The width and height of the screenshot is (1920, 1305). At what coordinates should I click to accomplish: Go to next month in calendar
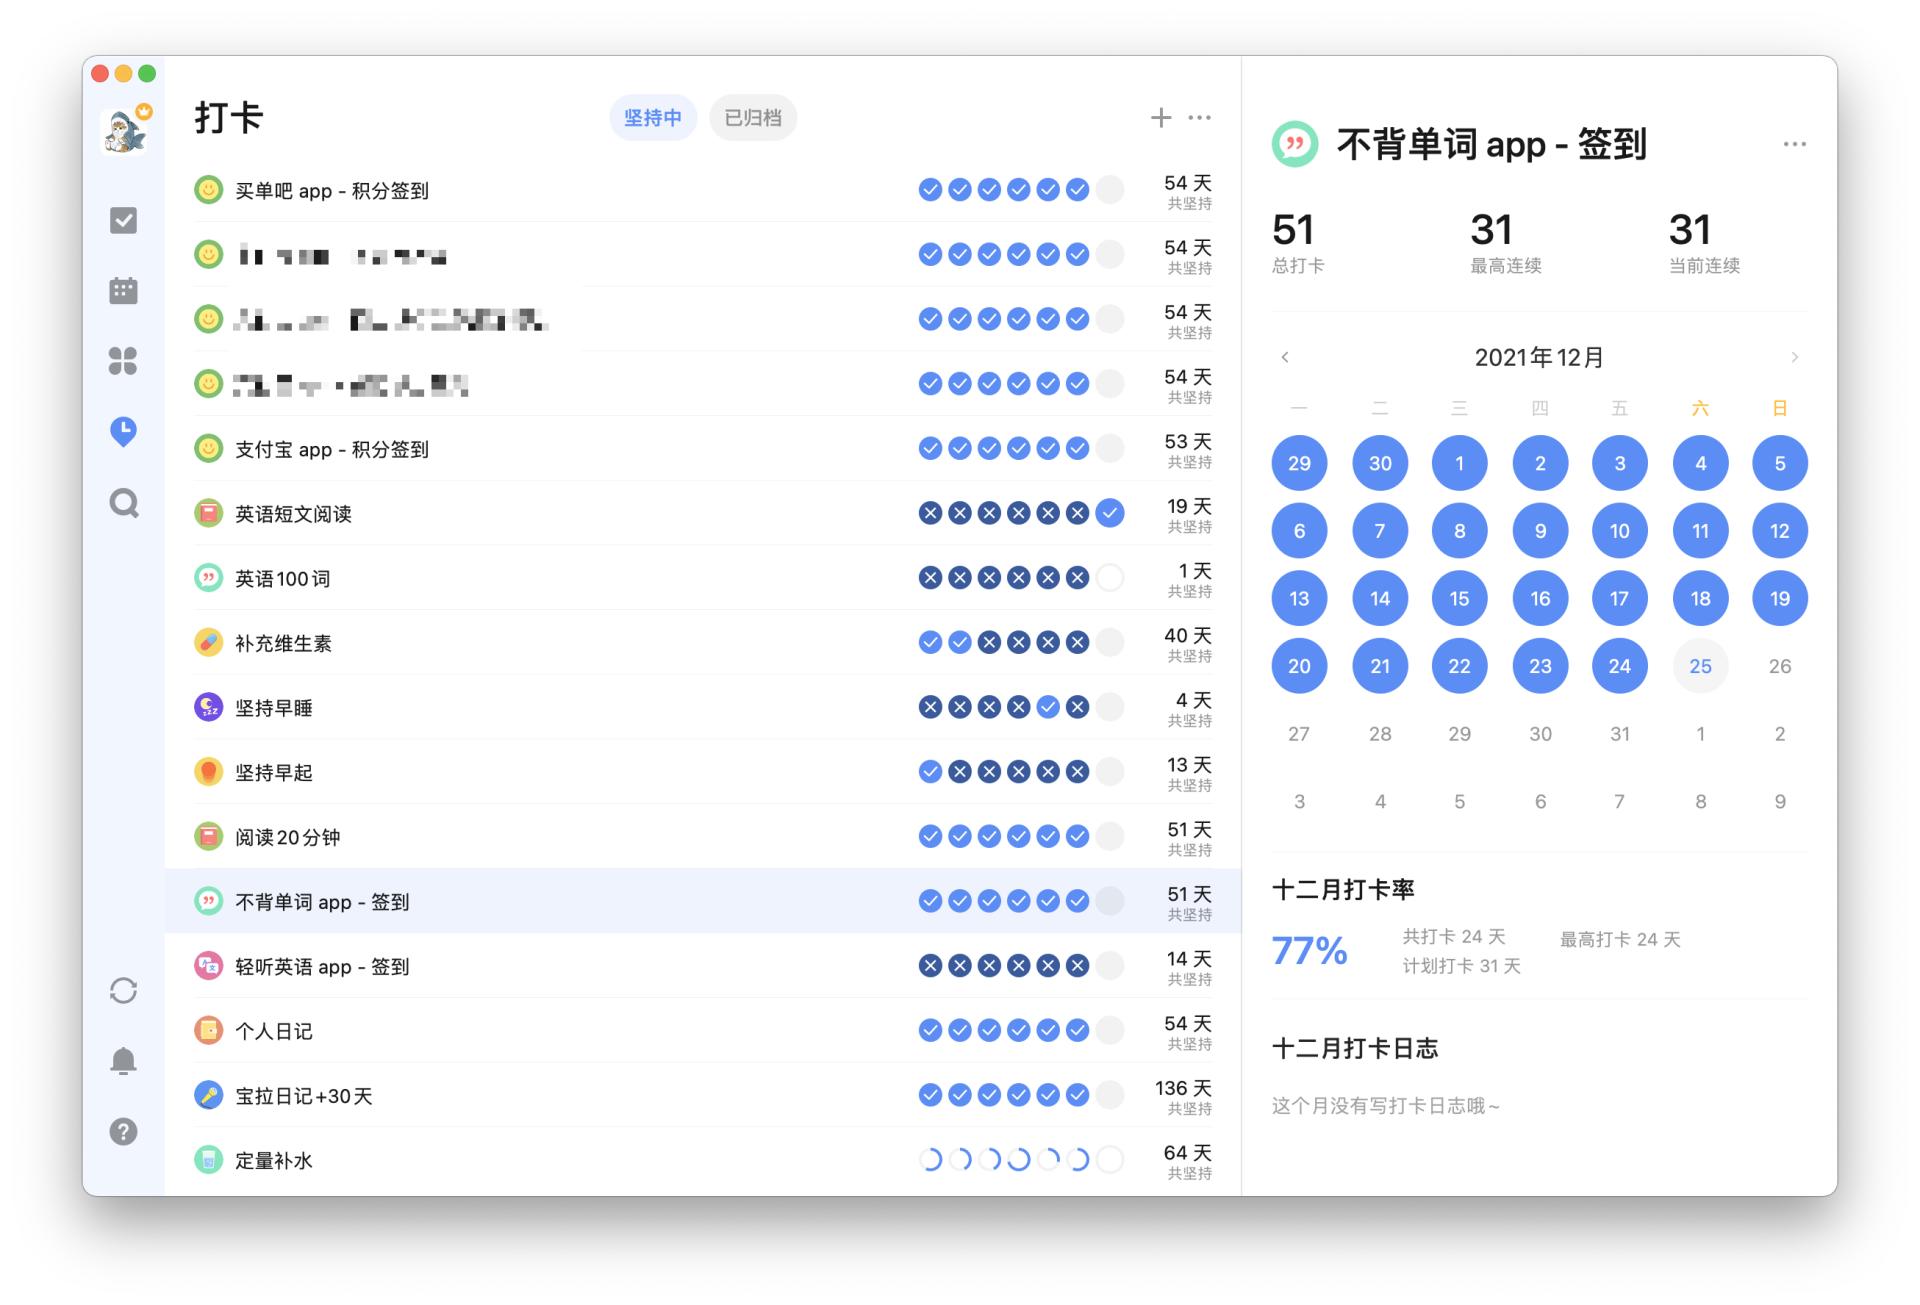(1794, 357)
